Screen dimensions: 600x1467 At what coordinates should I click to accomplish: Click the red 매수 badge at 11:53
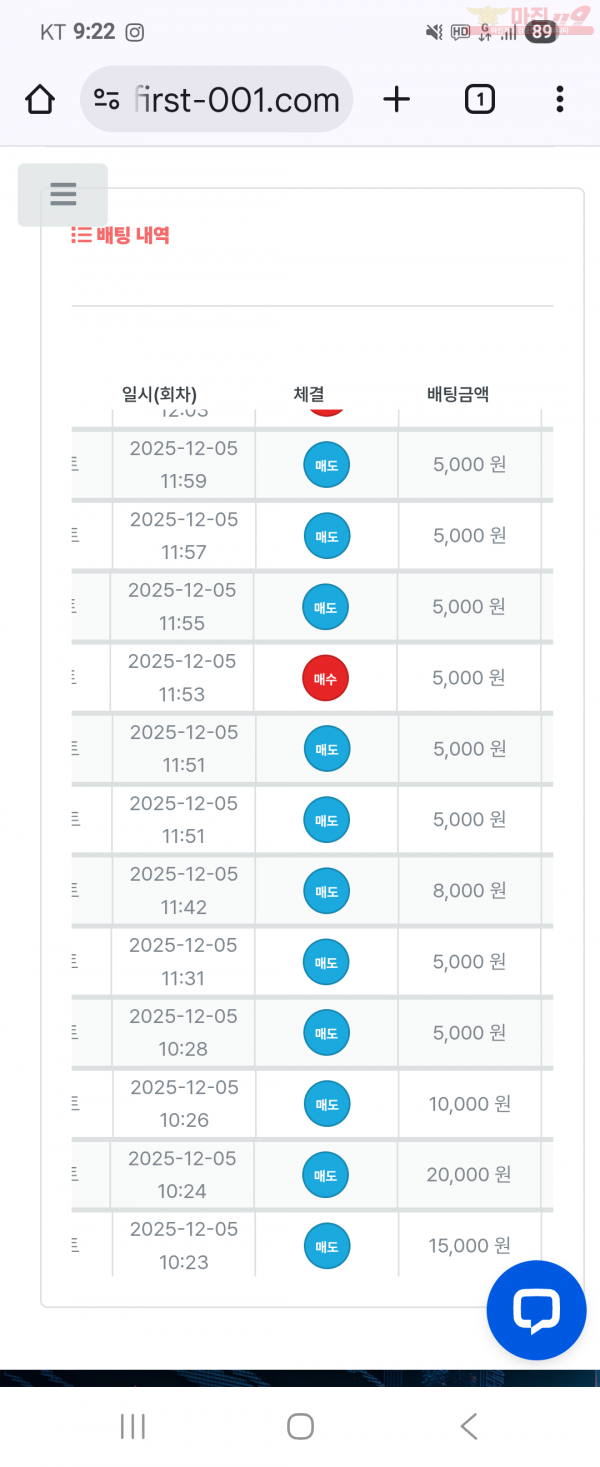326,678
